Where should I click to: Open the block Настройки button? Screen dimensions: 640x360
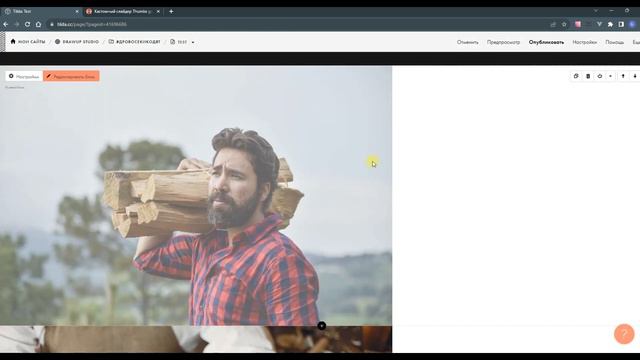tap(24, 76)
